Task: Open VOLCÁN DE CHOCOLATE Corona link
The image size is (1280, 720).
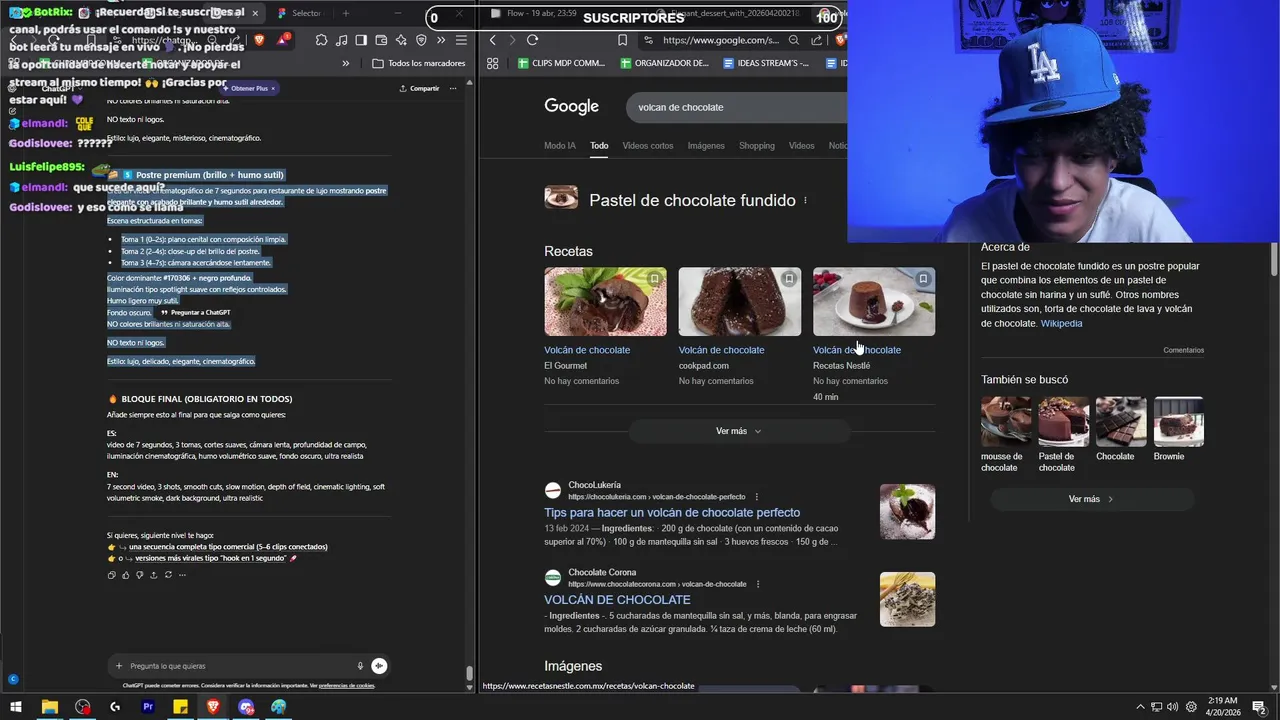Action: pyautogui.click(x=617, y=600)
